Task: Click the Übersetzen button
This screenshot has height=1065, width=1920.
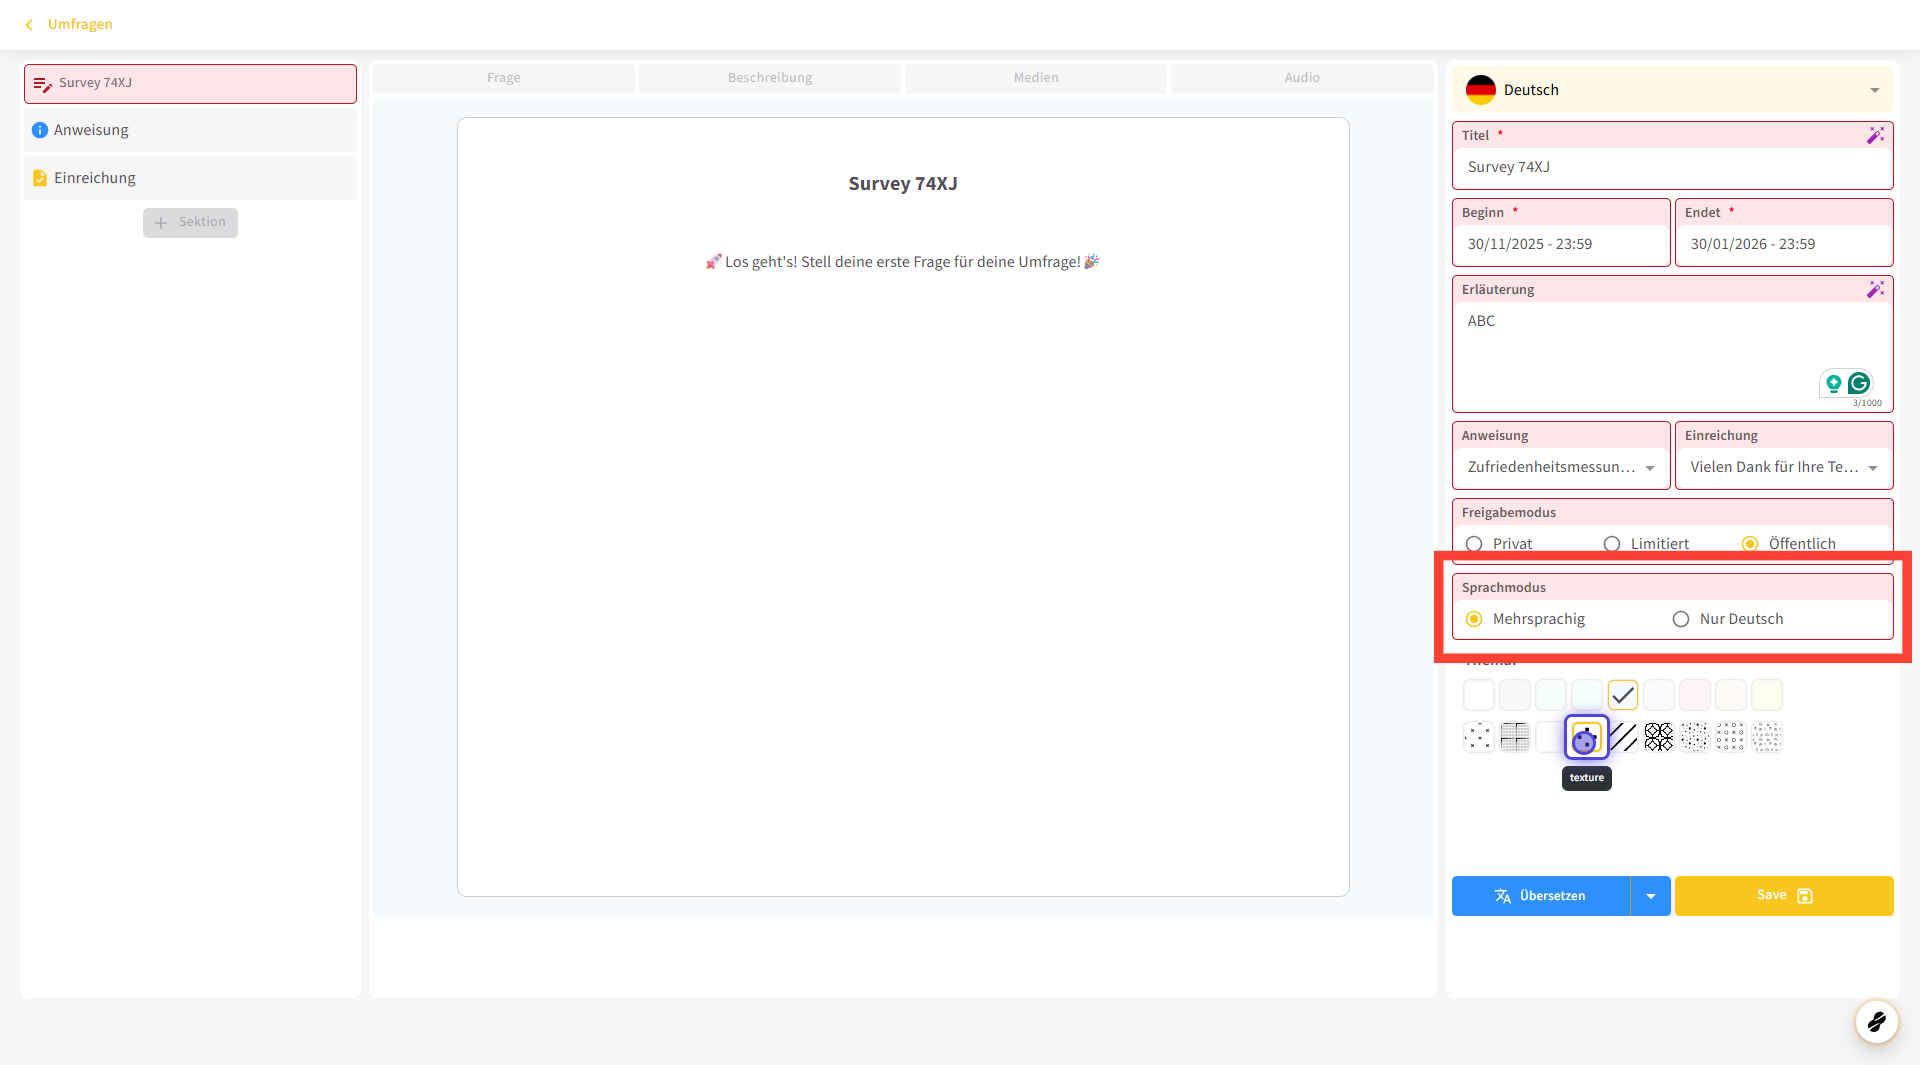Action: [1540, 896]
